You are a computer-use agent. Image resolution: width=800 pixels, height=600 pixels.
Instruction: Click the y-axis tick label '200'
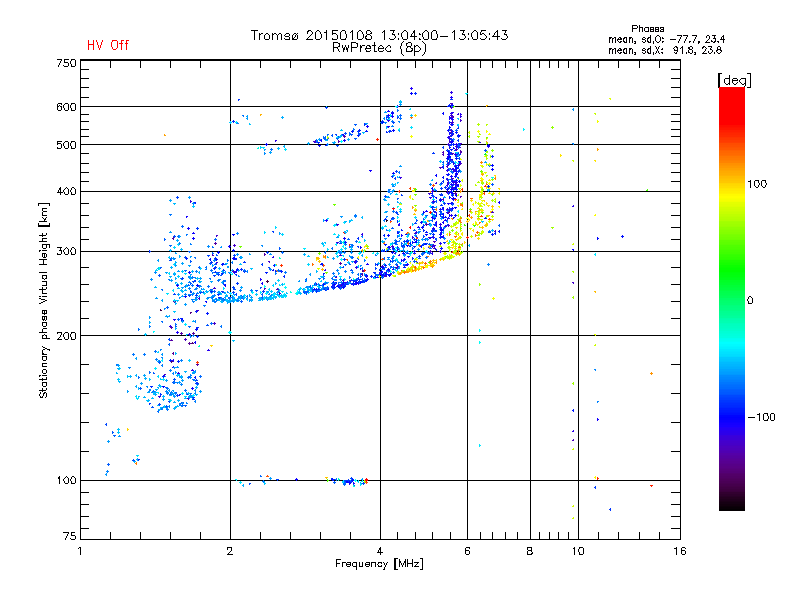[x=66, y=336]
